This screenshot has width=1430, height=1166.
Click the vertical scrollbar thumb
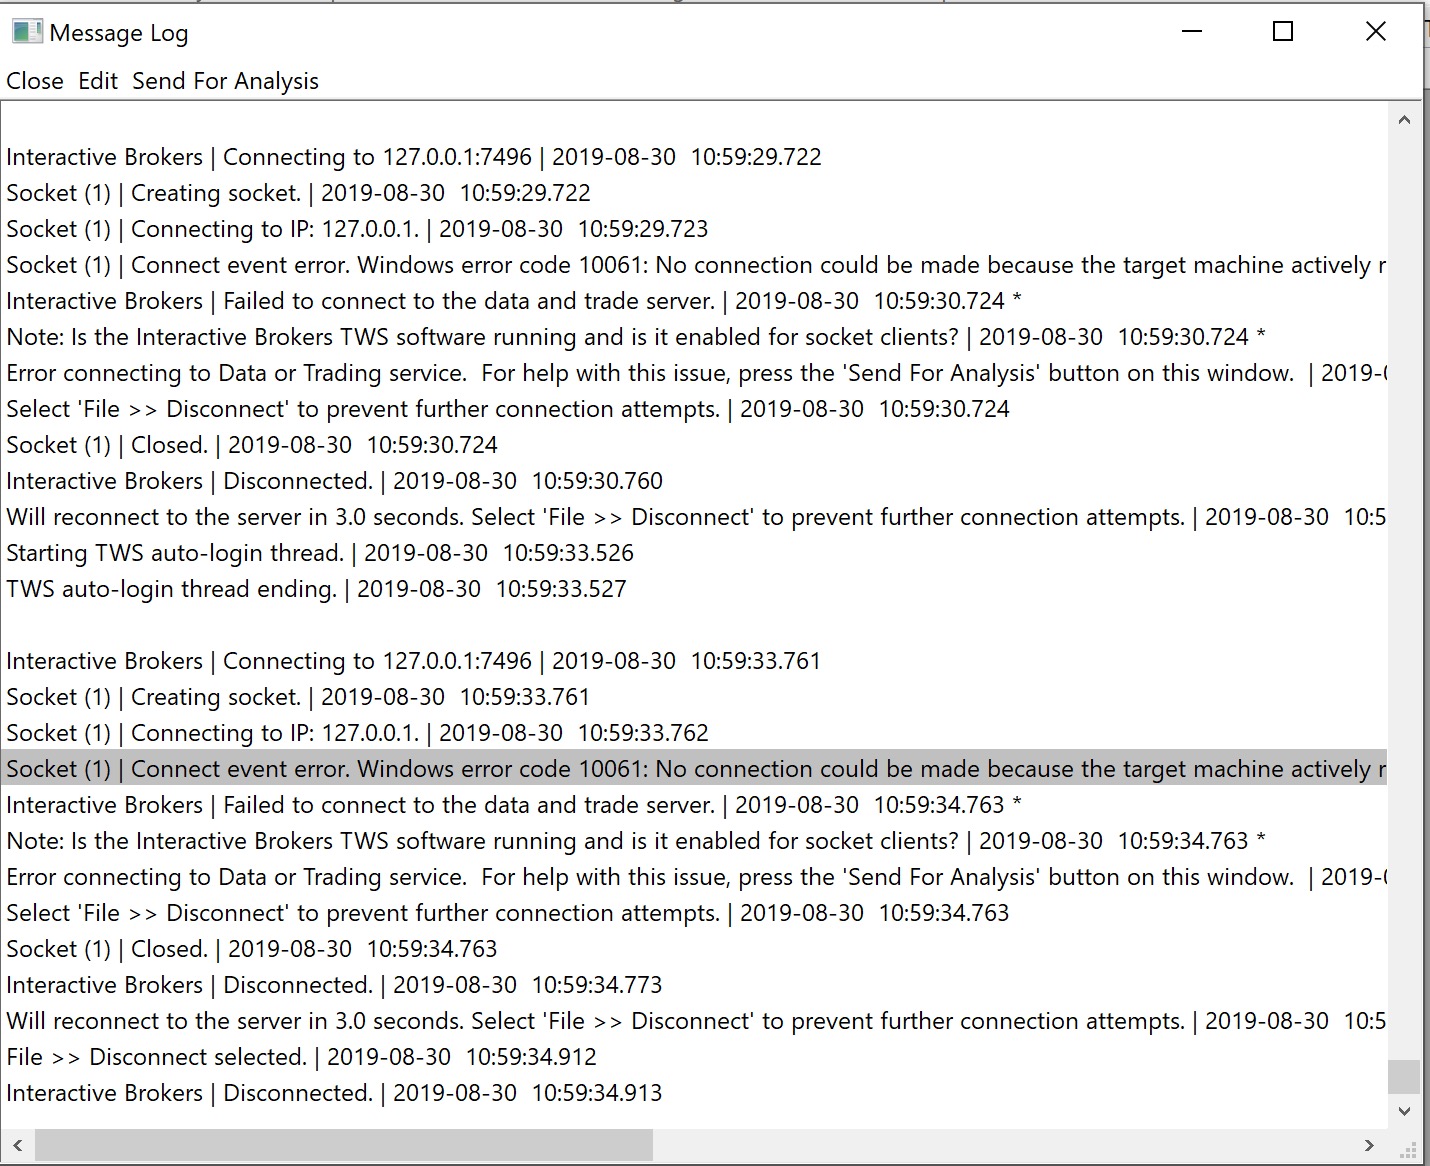tap(1404, 1077)
